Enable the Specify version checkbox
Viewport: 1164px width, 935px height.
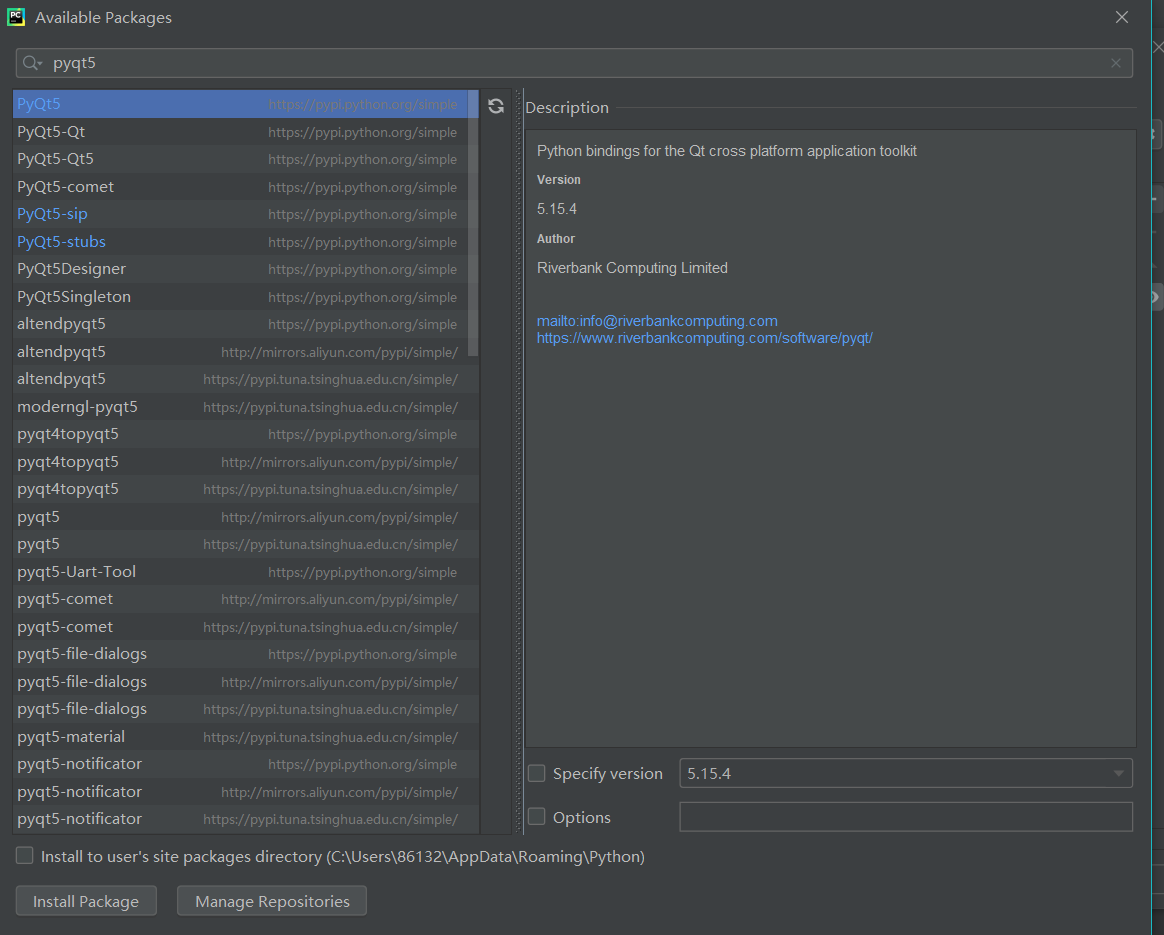[x=536, y=773]
